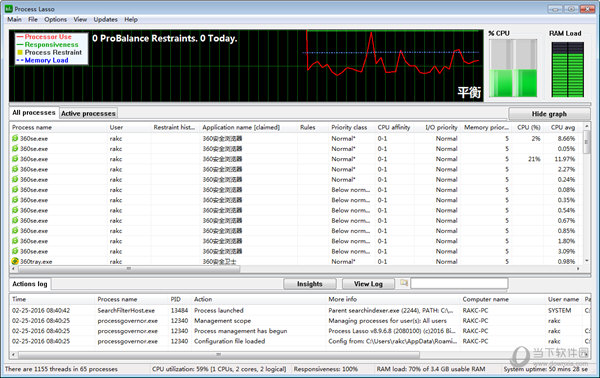The width and height of the screenshot is (600, 378).
Task: Click the RAM Load meter graphic
Action: click(x=568, y=69)
